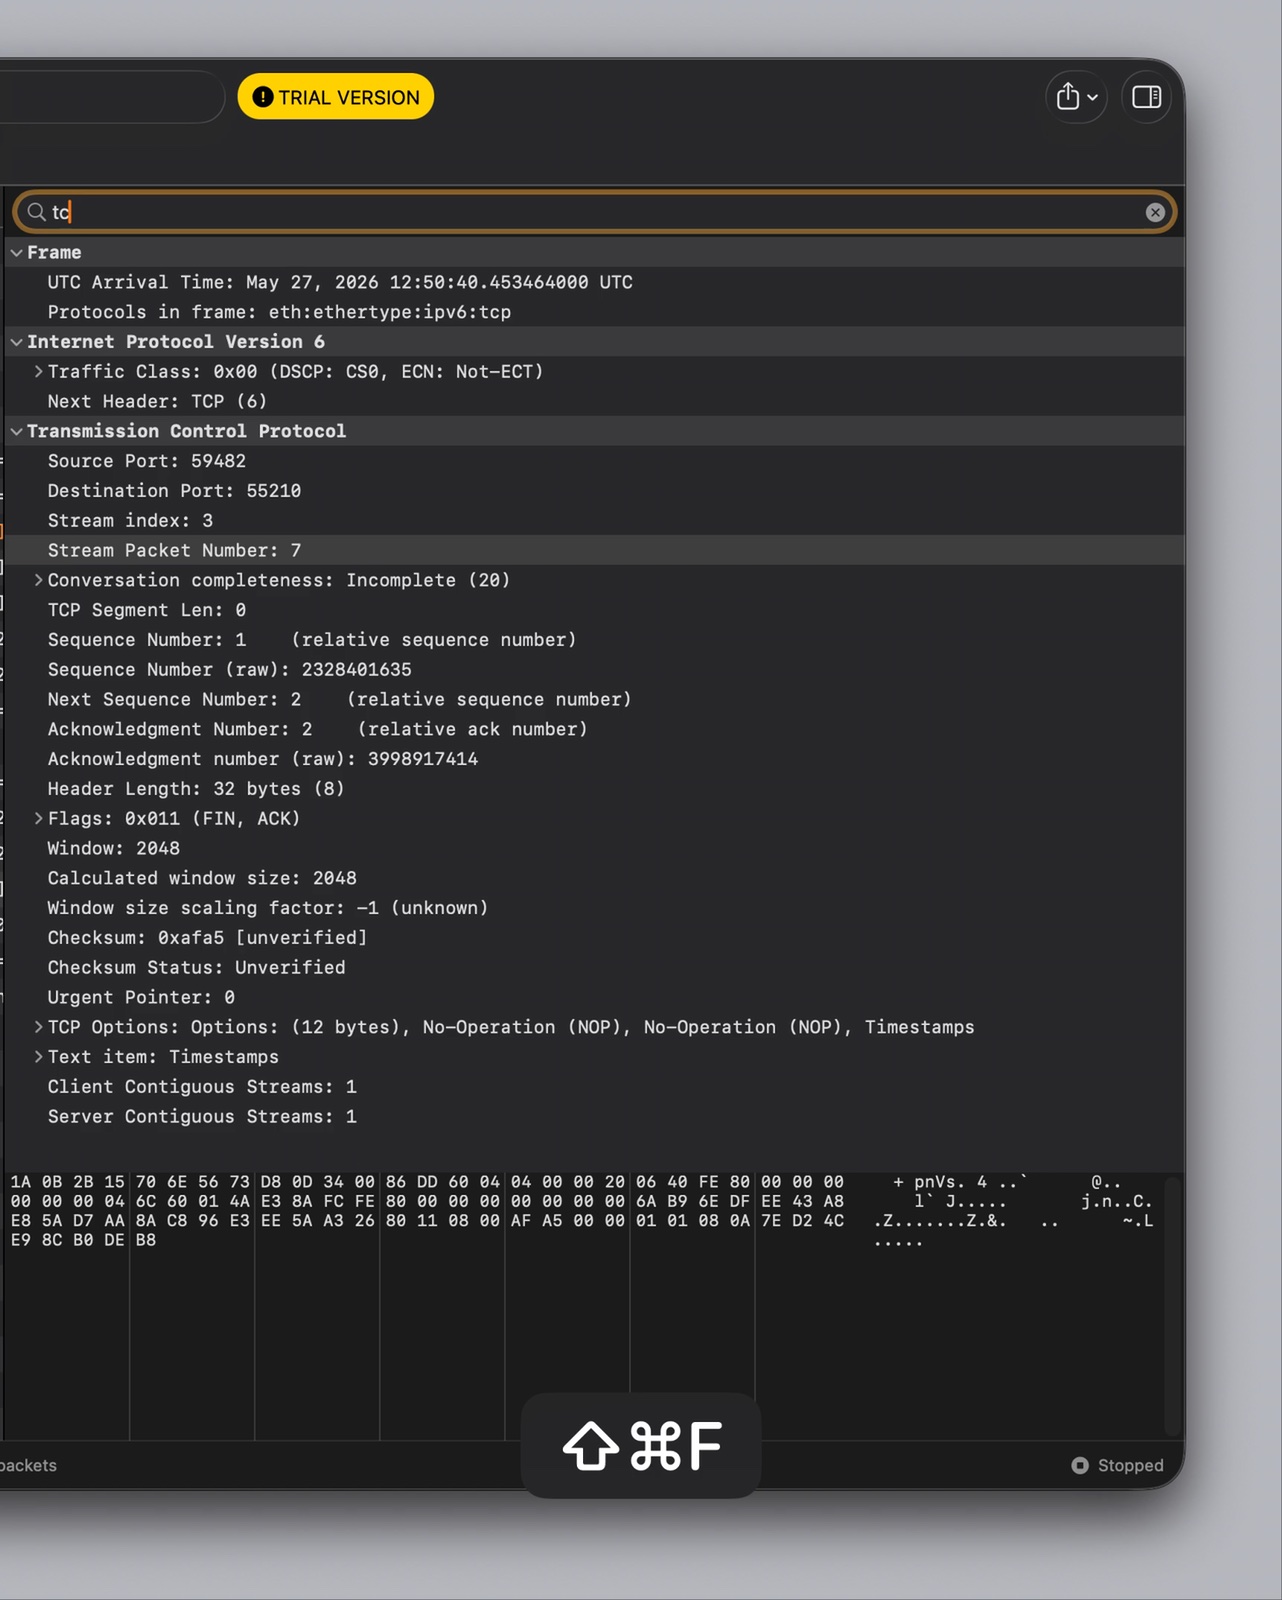
Task: Click the TRIAL VERSION badge
Action: [336, 97]
